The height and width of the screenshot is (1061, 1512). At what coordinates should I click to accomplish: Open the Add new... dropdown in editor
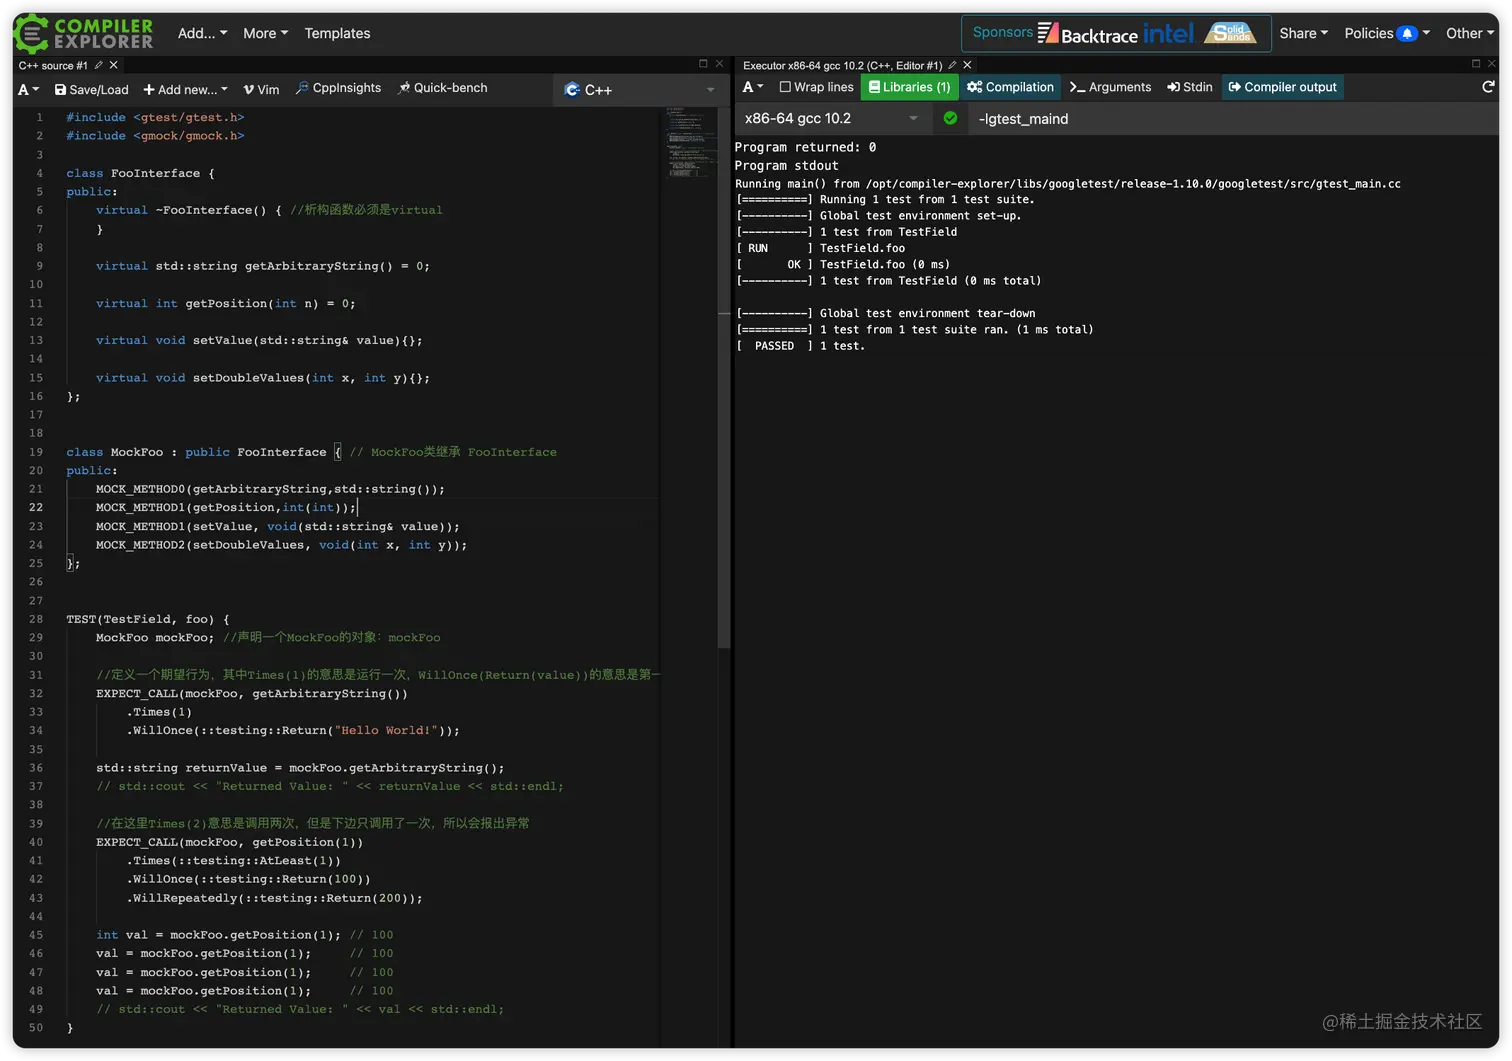pyautogui.click(x=185, y=89)
